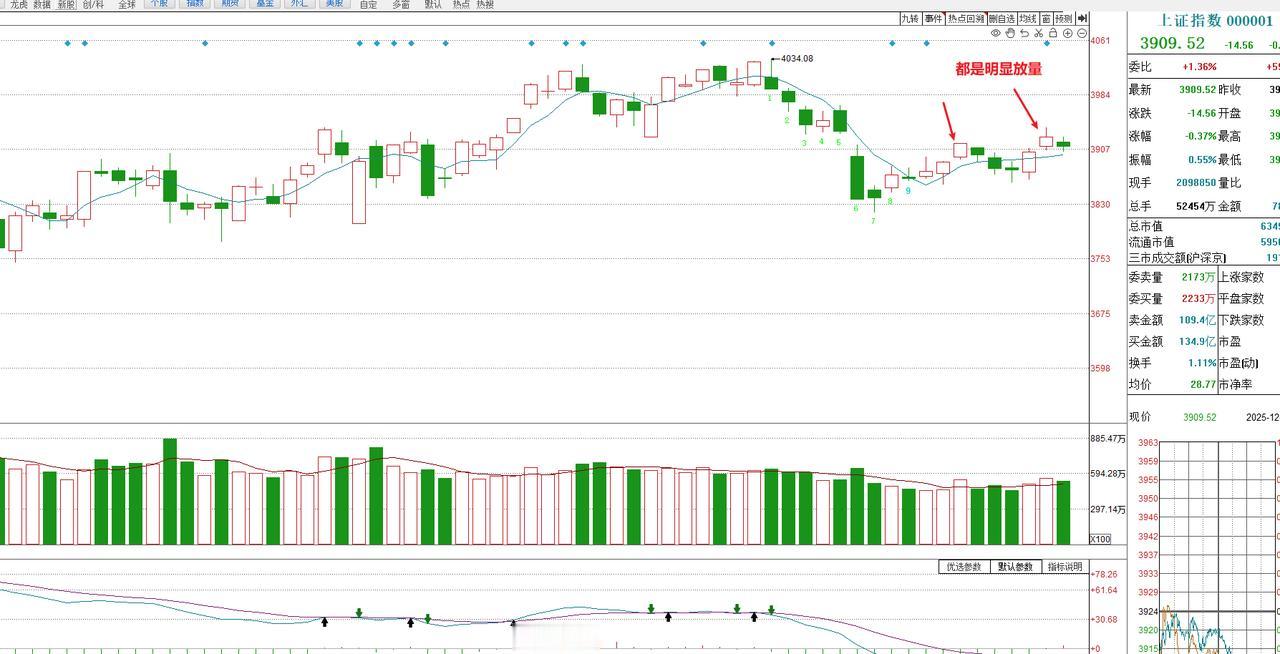Click the 振幅 0.55% value
Screen dimensions: 1280x654
1201,159
